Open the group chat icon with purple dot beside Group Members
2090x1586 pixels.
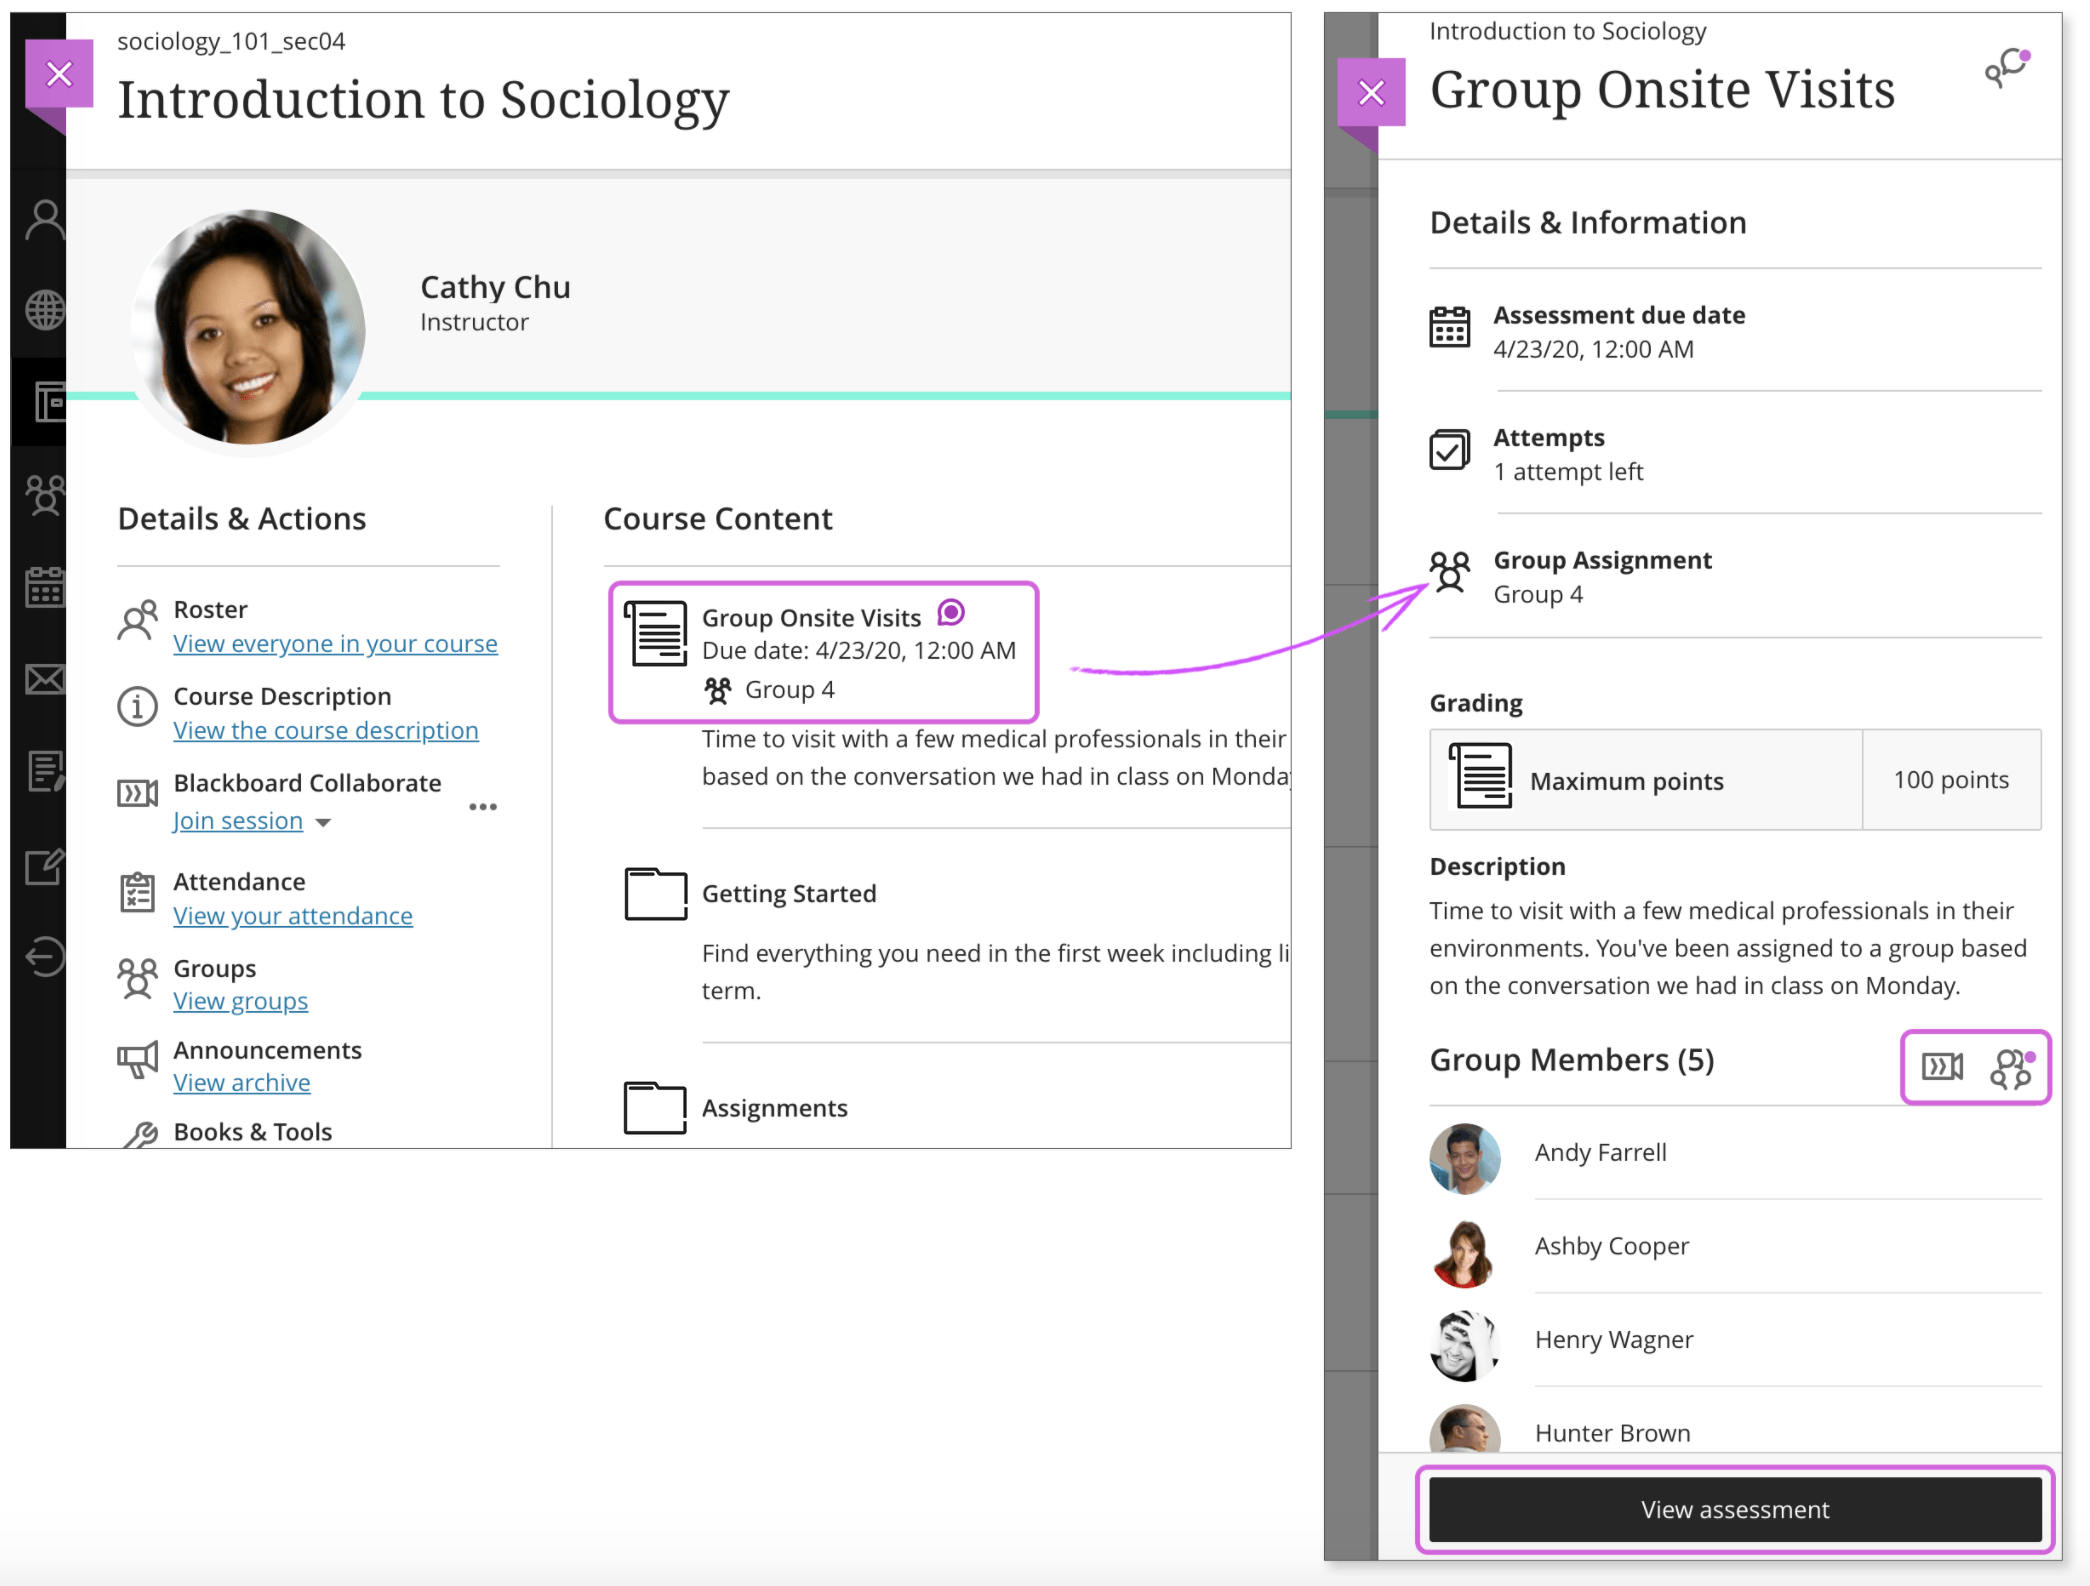point(2010,1068)
